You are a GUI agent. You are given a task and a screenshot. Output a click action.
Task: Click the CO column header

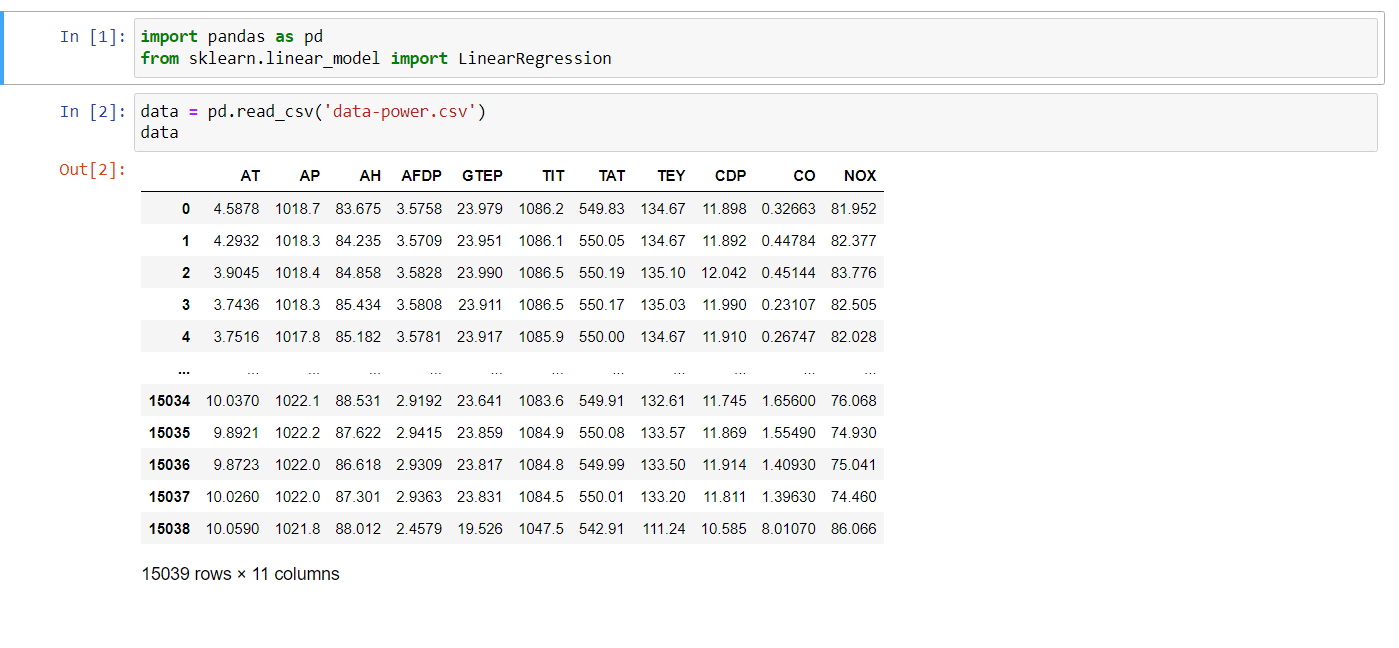[x=804, y=176]
